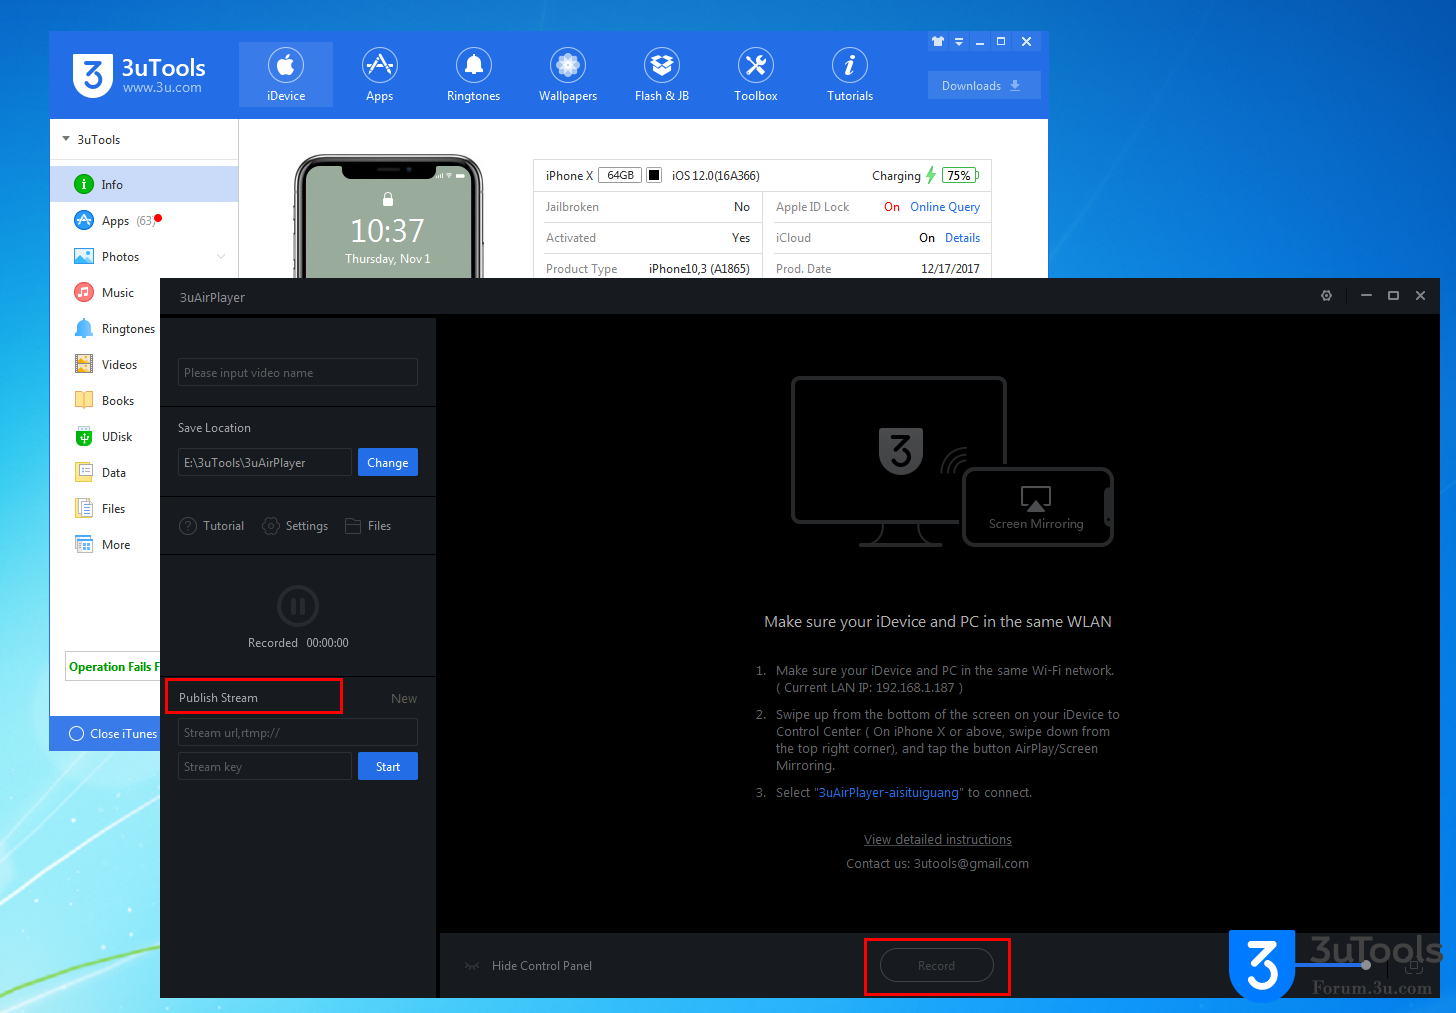Click Hide Control Panel
Viewport: 1456px width, 1013px height.
click(x=529, y=966)
